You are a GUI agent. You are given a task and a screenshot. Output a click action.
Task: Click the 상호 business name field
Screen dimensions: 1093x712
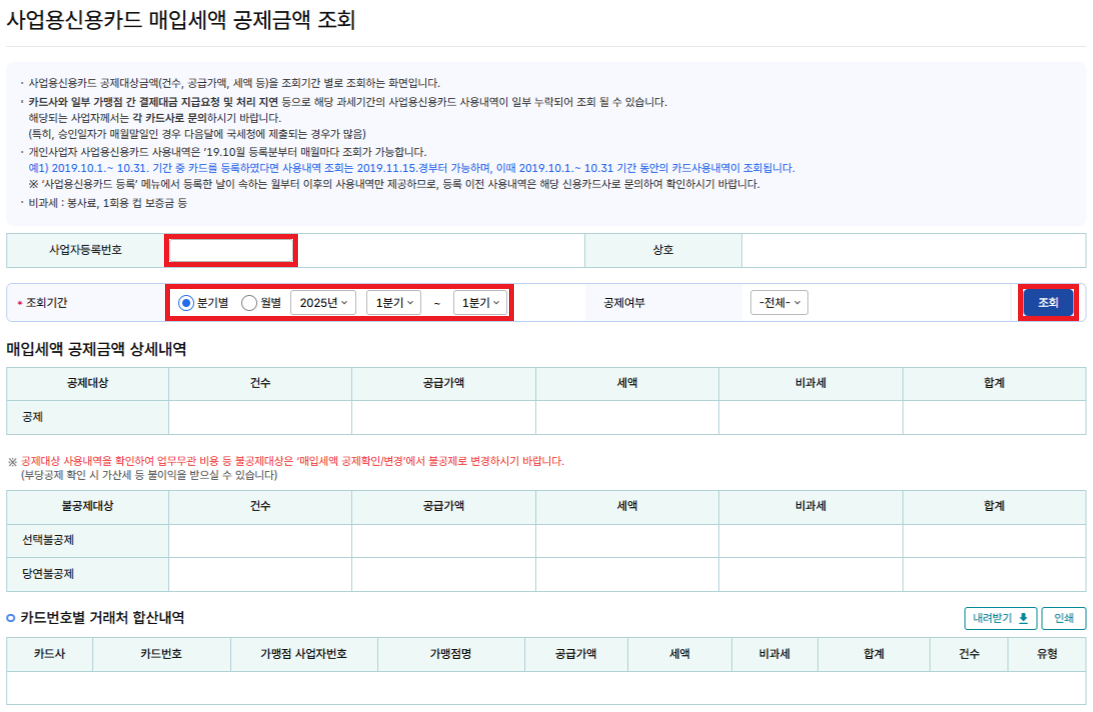coord(912,250)
